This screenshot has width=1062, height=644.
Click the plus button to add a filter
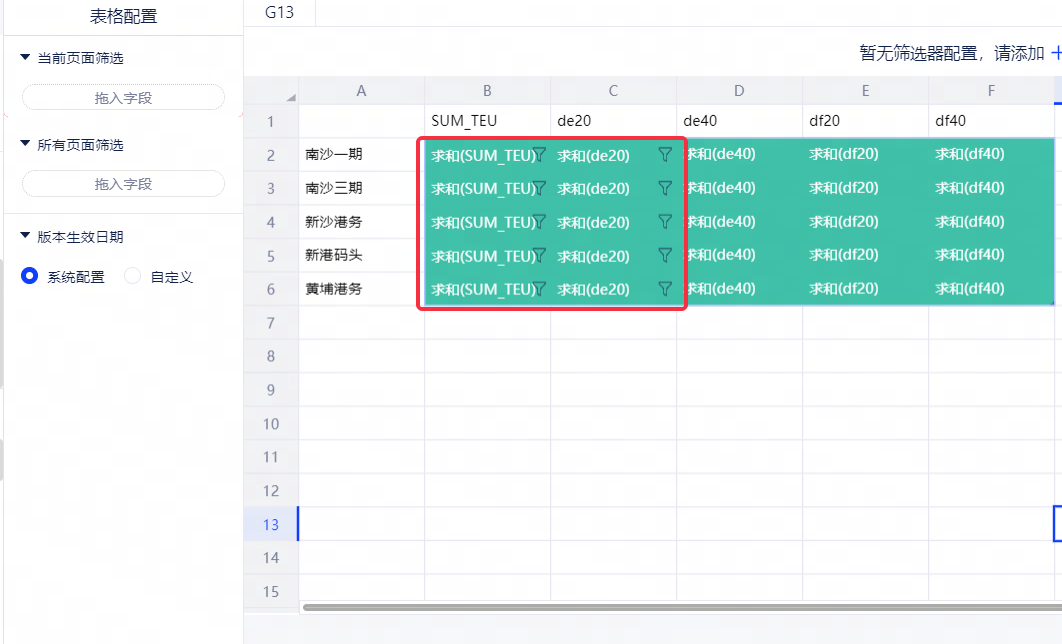1055,53
